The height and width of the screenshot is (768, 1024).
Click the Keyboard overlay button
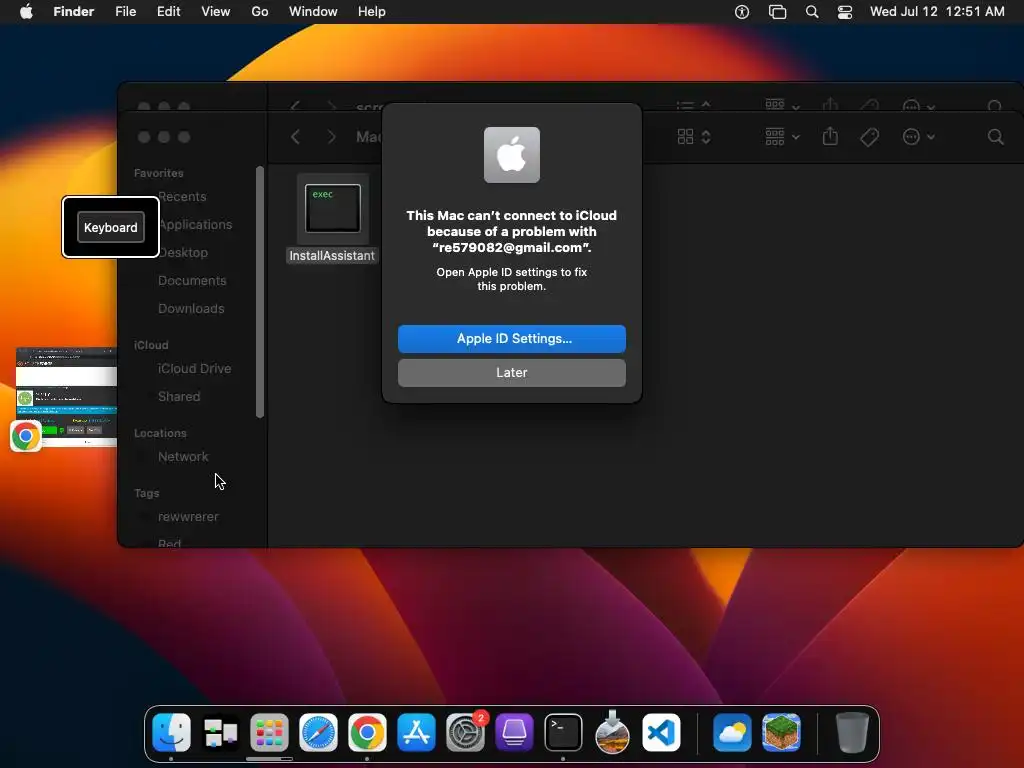point(110,227)
